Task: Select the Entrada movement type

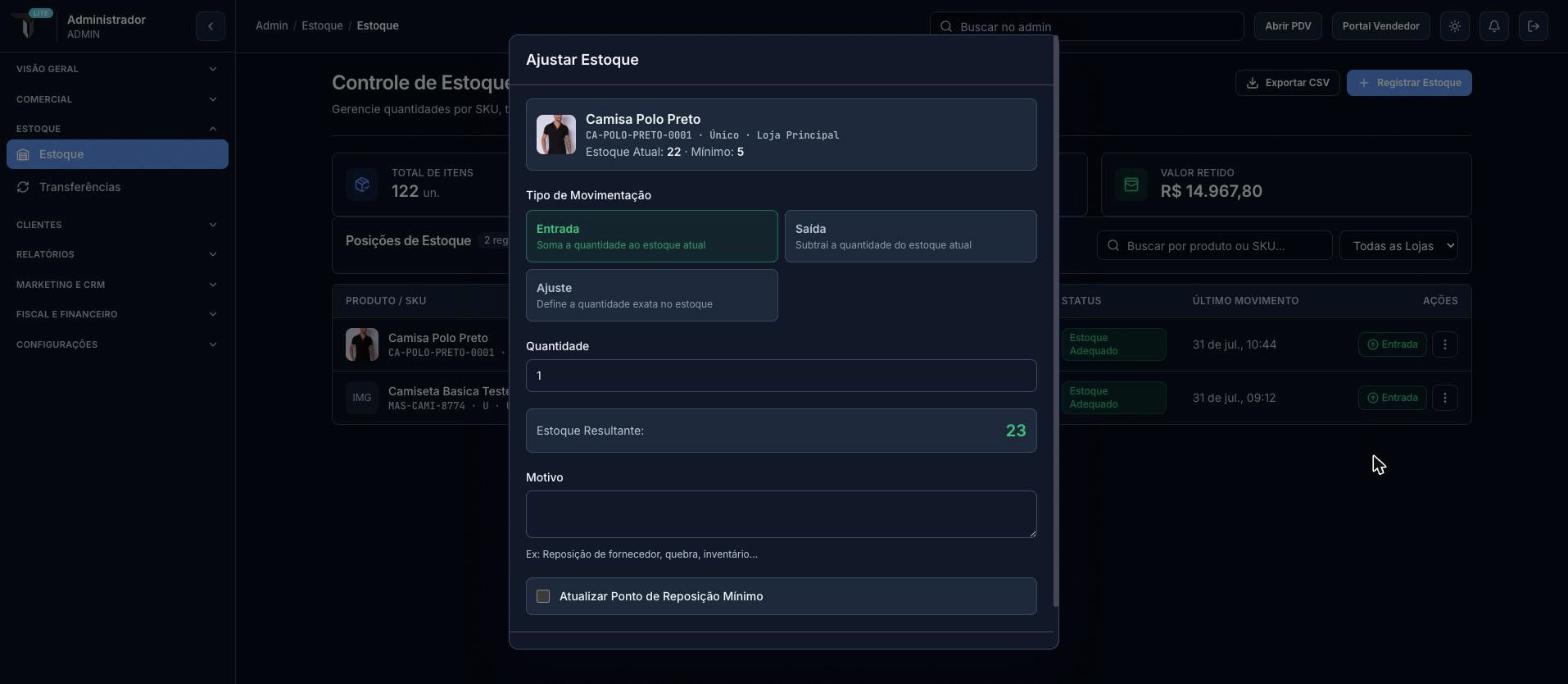Action: tap(652, 236)
